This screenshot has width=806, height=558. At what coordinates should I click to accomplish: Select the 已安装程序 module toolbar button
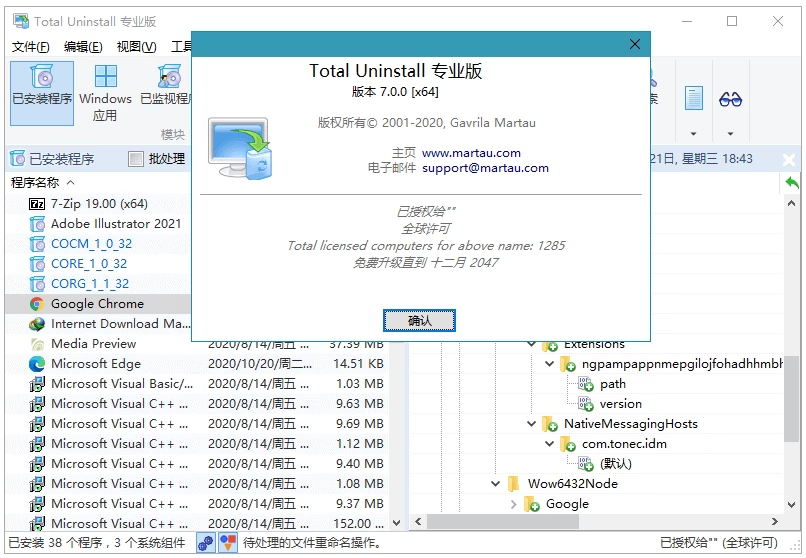(42, 93)
